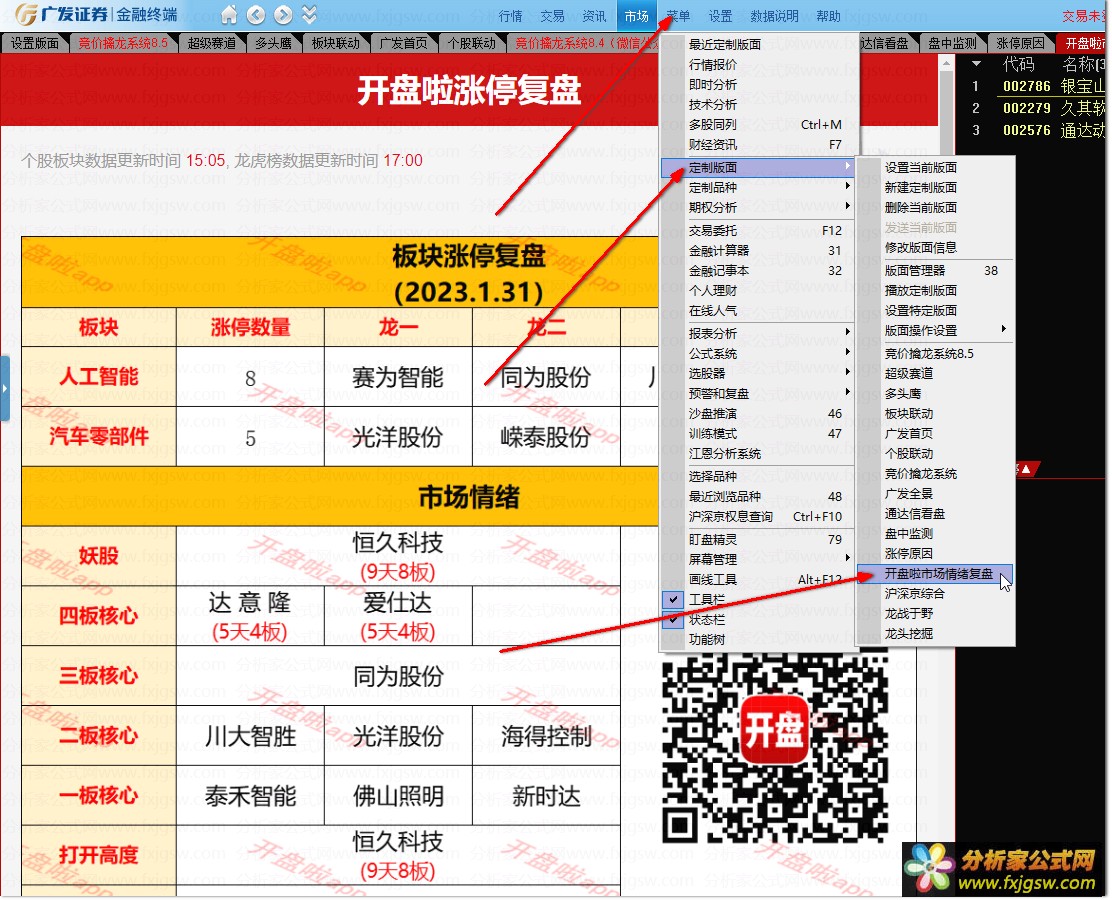Open the 交易 top menu
1112x900 pixels.
coord(552,16)
